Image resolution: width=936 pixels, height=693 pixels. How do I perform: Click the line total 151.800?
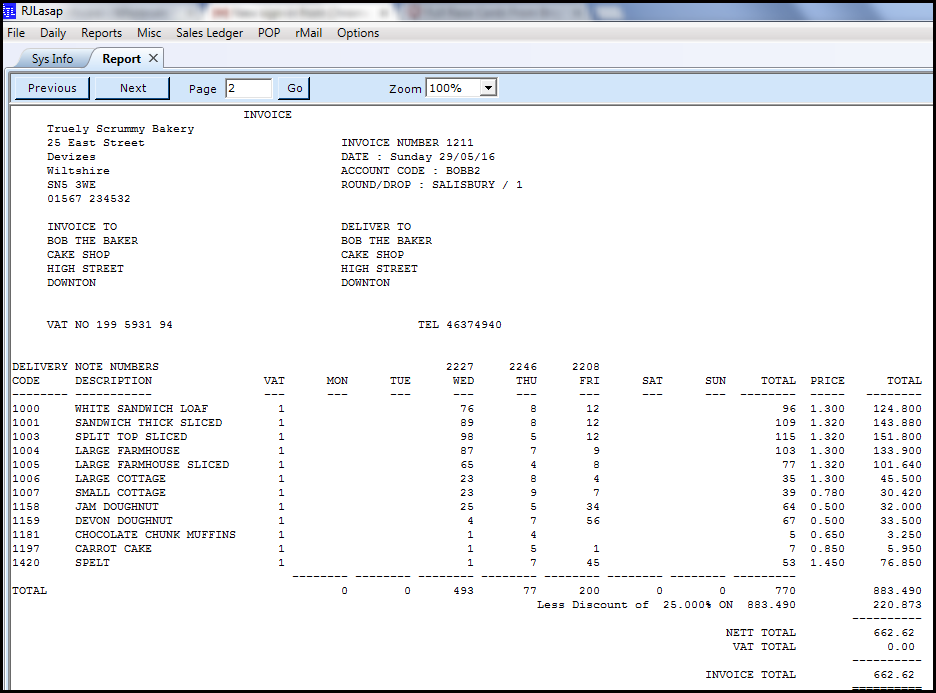pos(897,437)
